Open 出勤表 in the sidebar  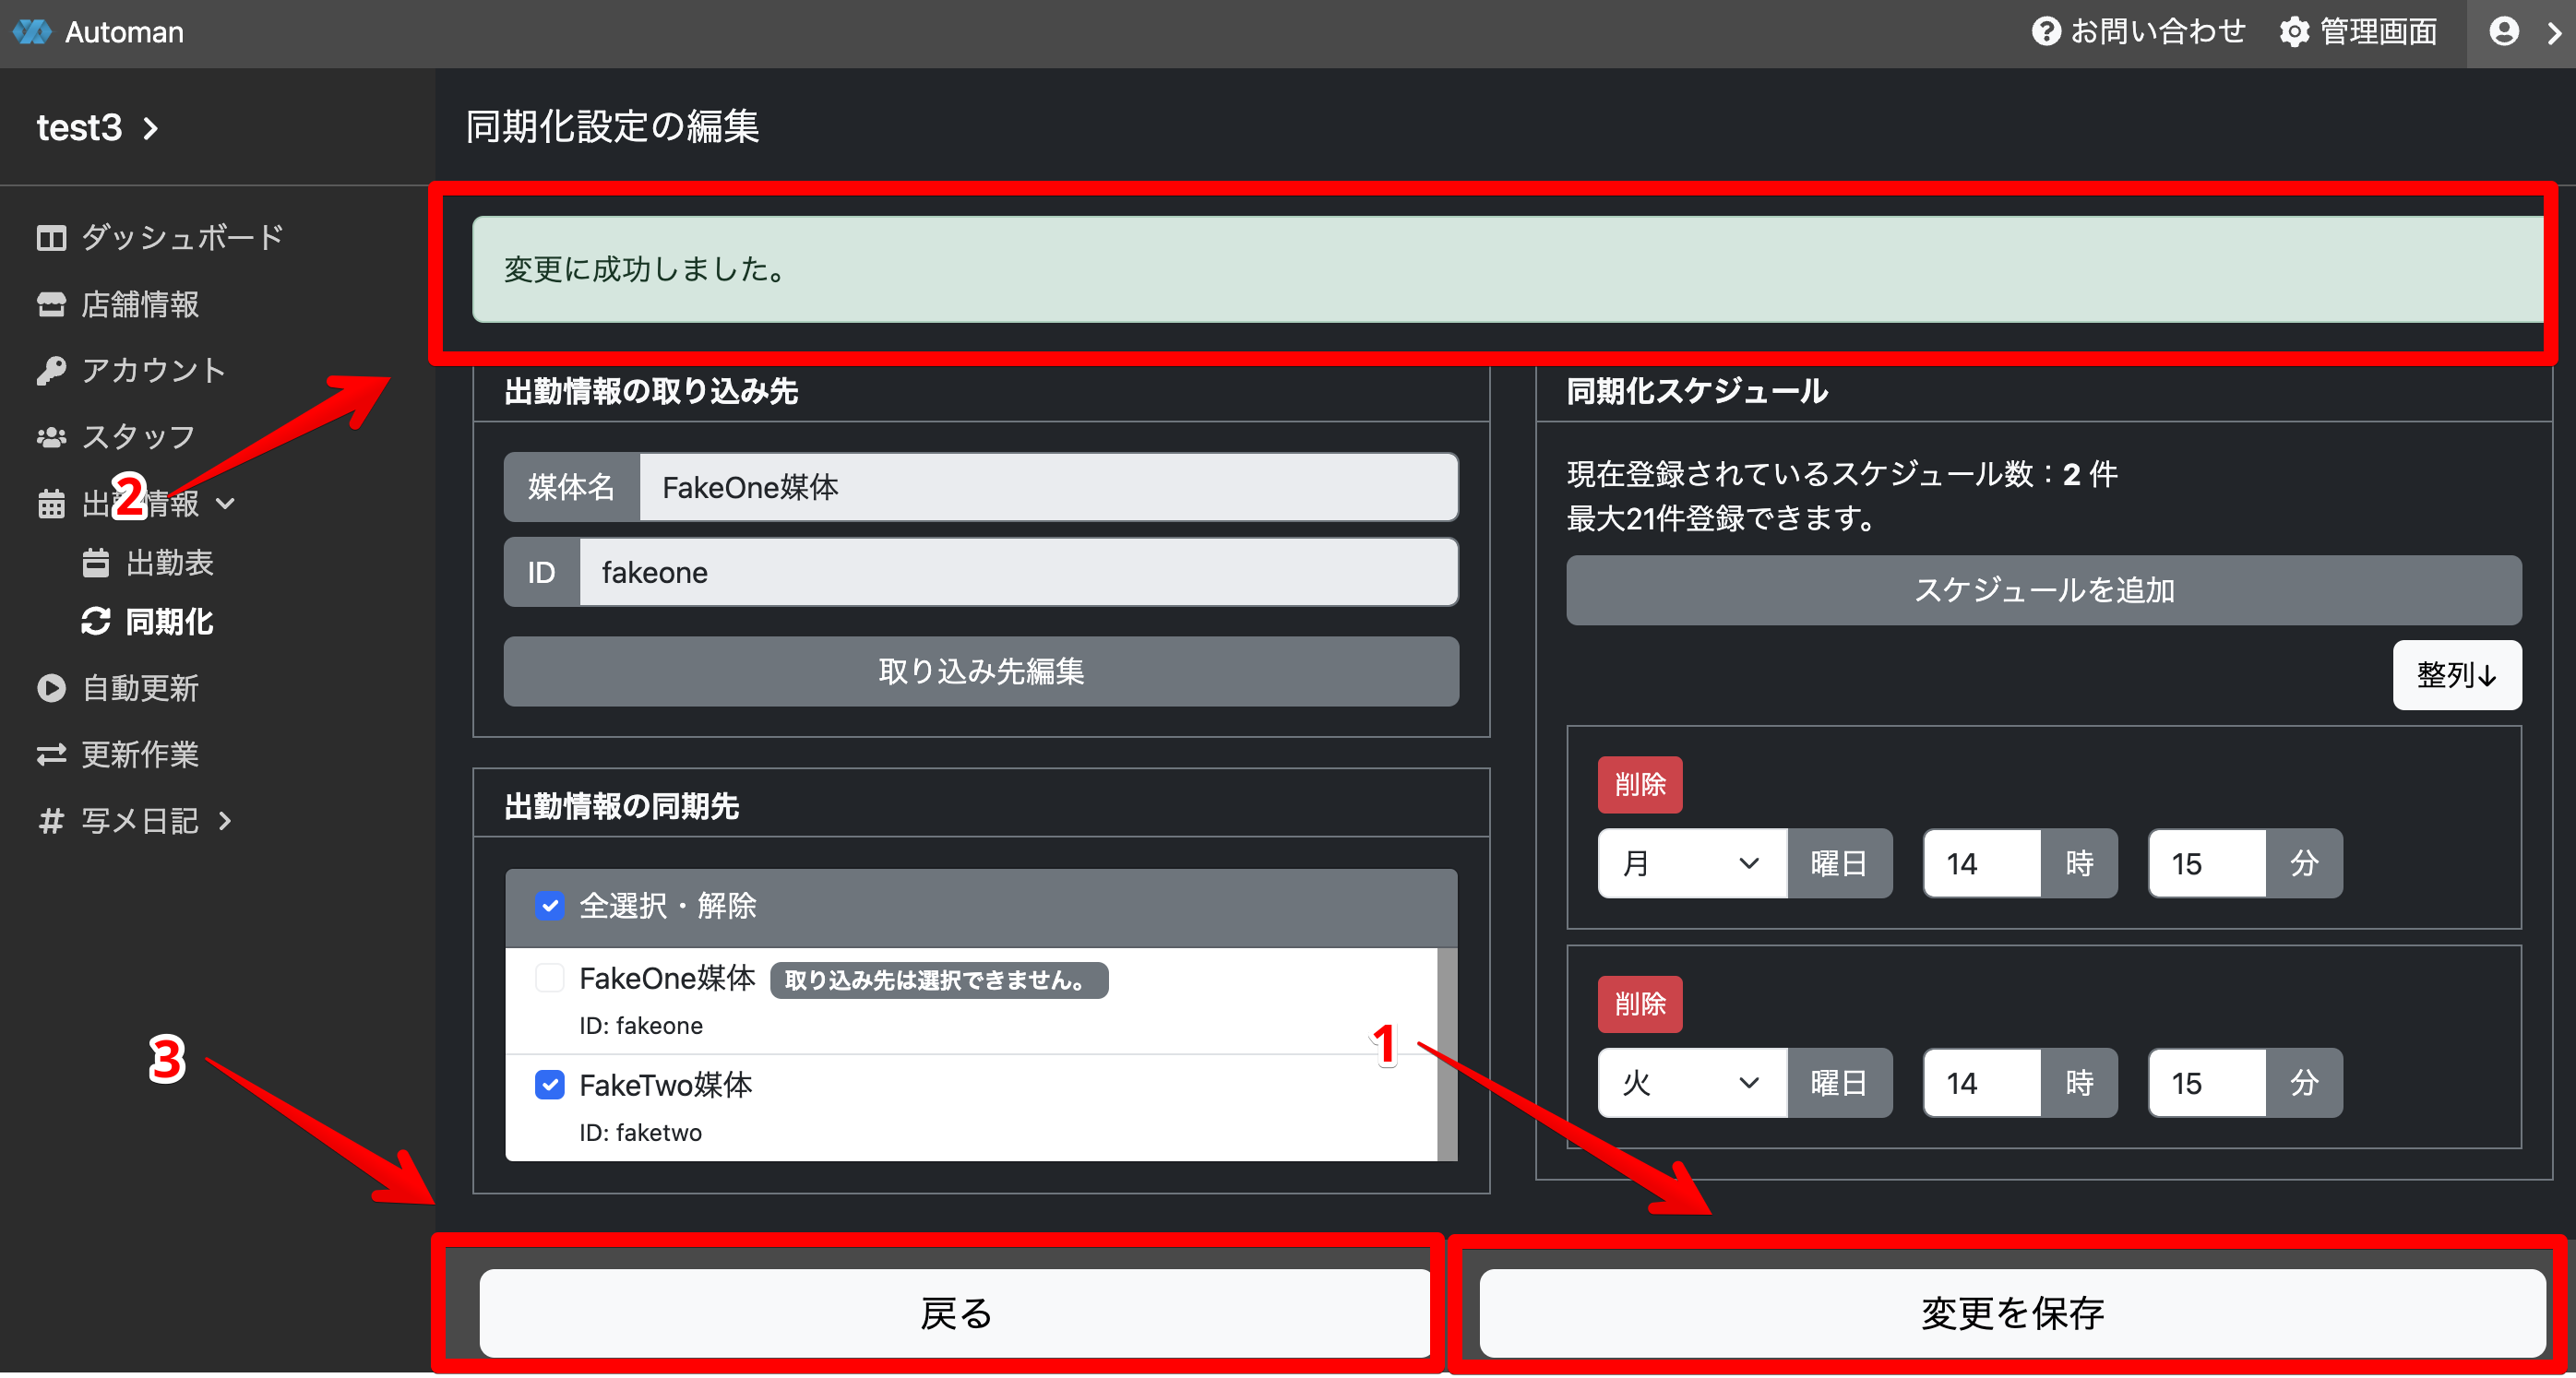(x=169, y=563)
